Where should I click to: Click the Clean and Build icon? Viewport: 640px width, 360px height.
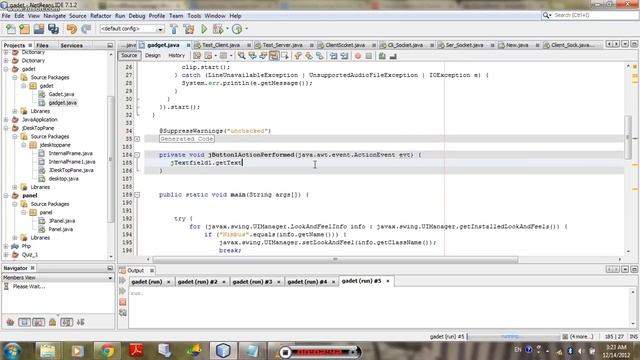pos(189,29)
